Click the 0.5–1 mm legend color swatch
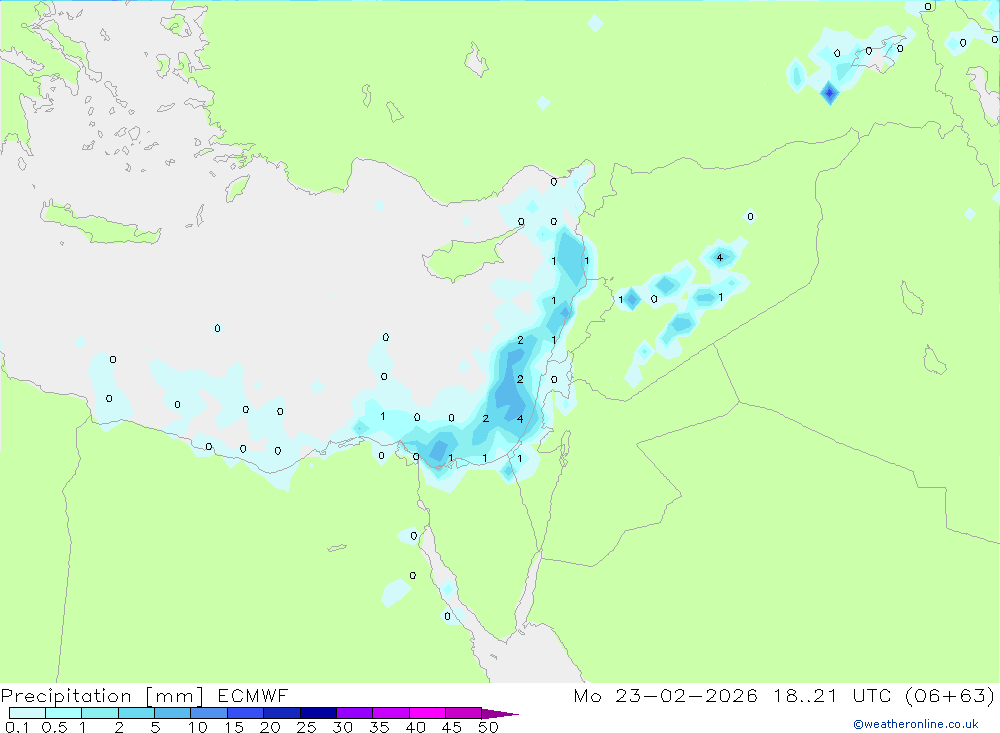This screenshot has width=1000, height=733. tap(63, 713)
